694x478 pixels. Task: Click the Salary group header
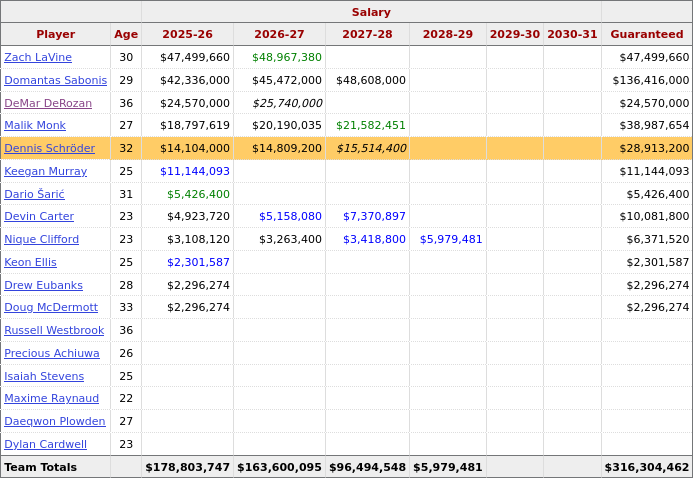coord(371,12)
